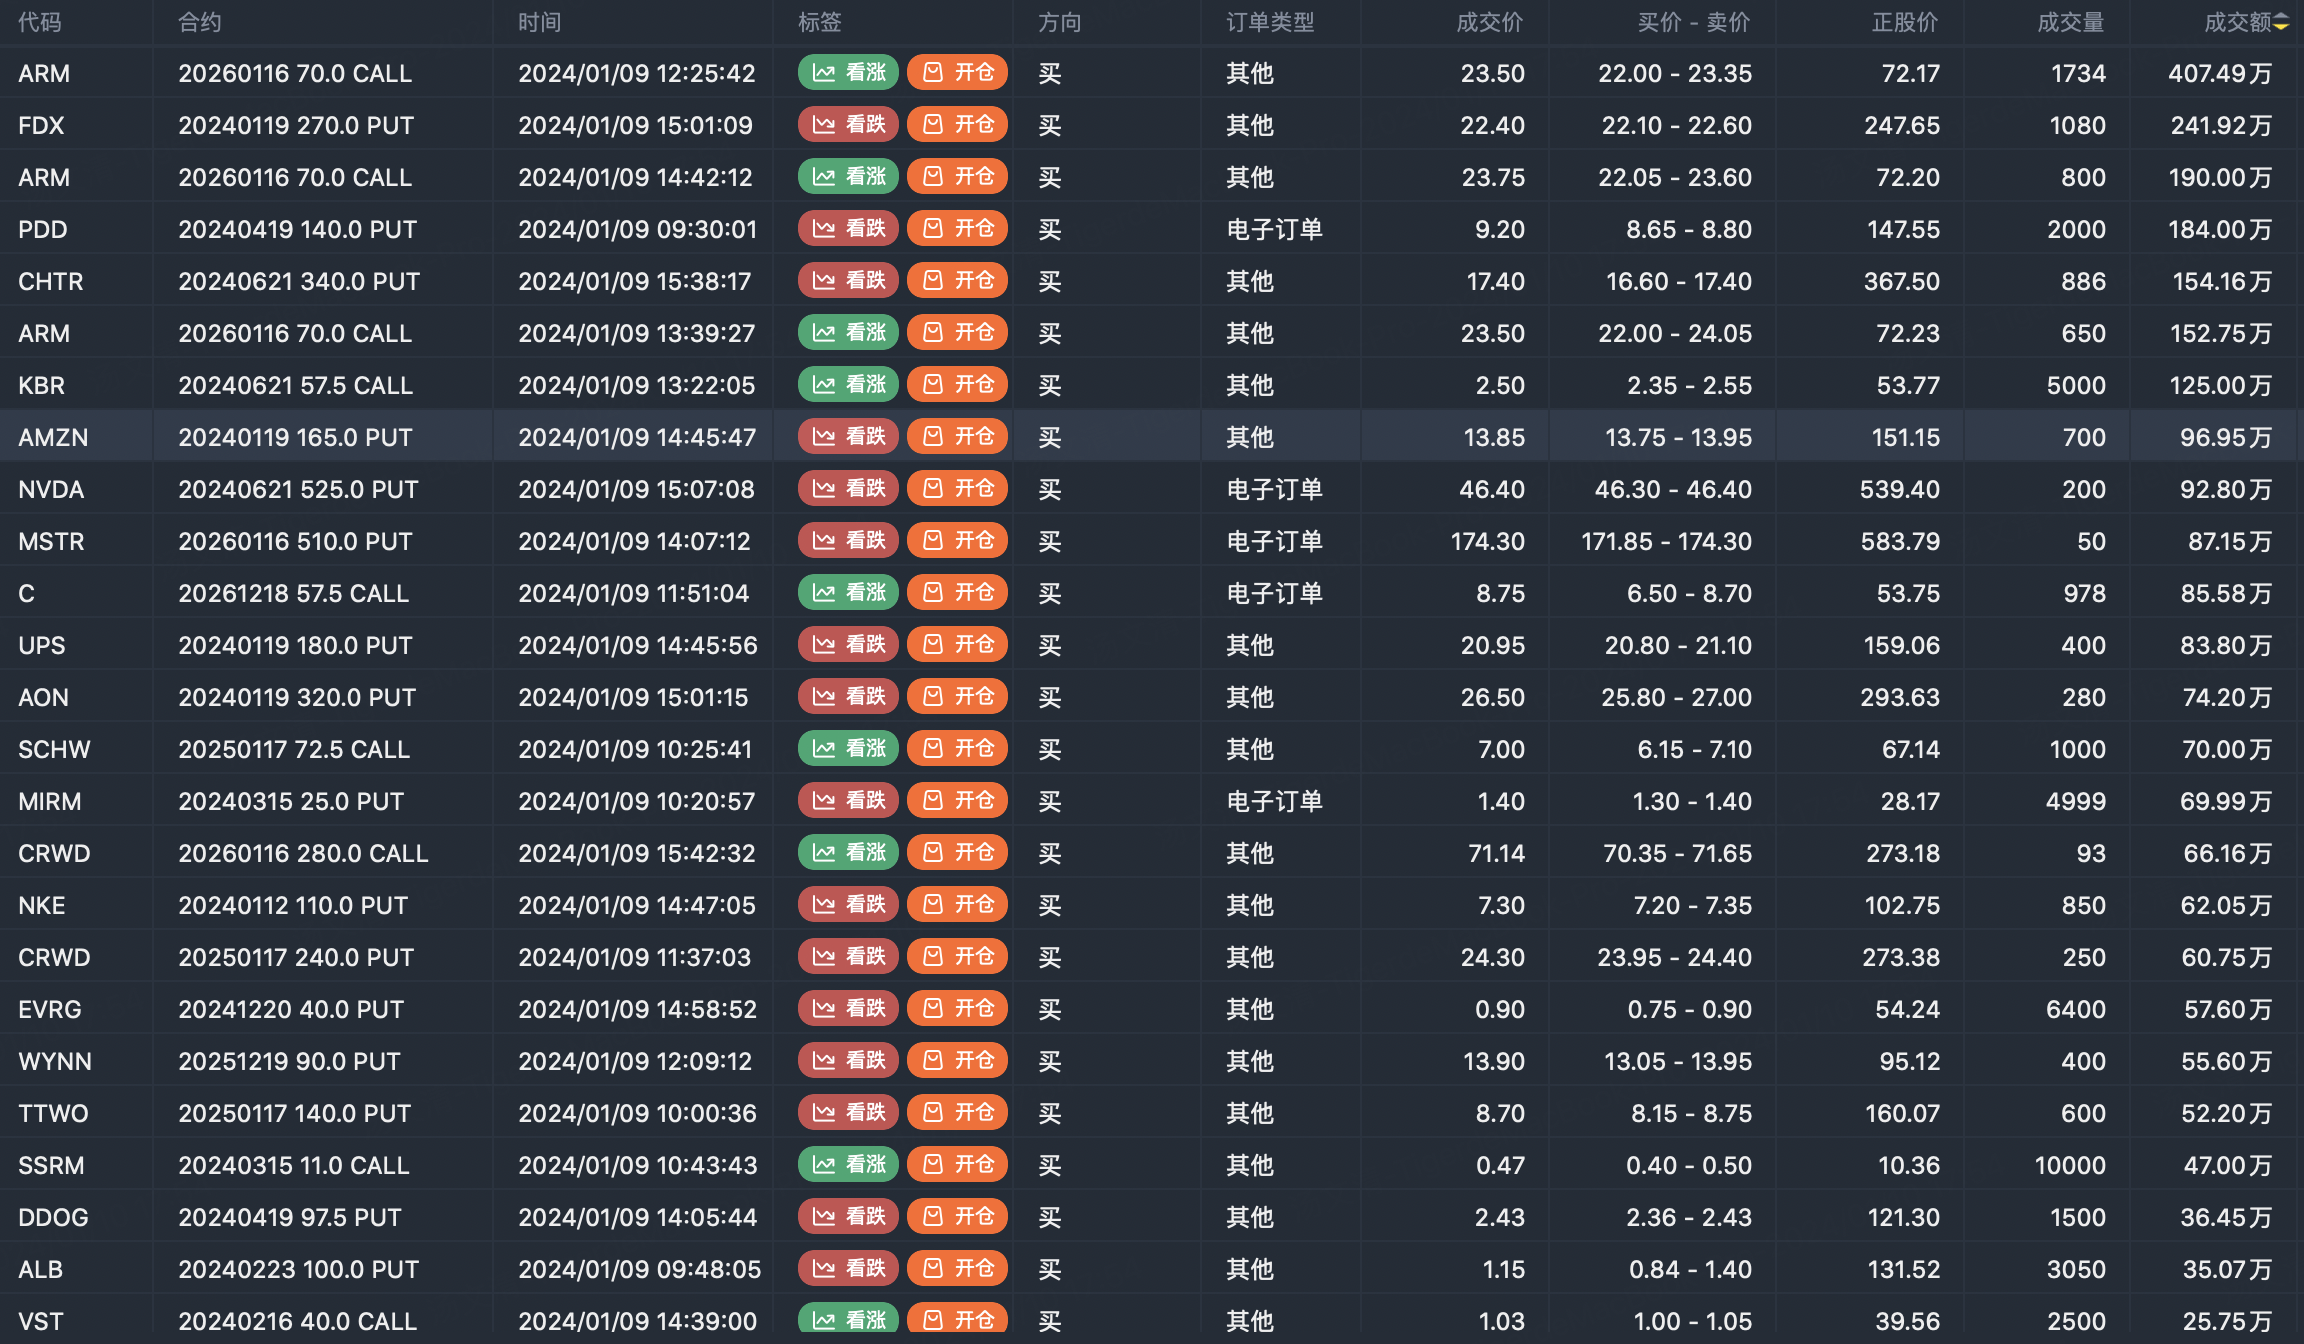Open the MSTR ticker row
This screenshot has height=1344, width=2304.
51,541
